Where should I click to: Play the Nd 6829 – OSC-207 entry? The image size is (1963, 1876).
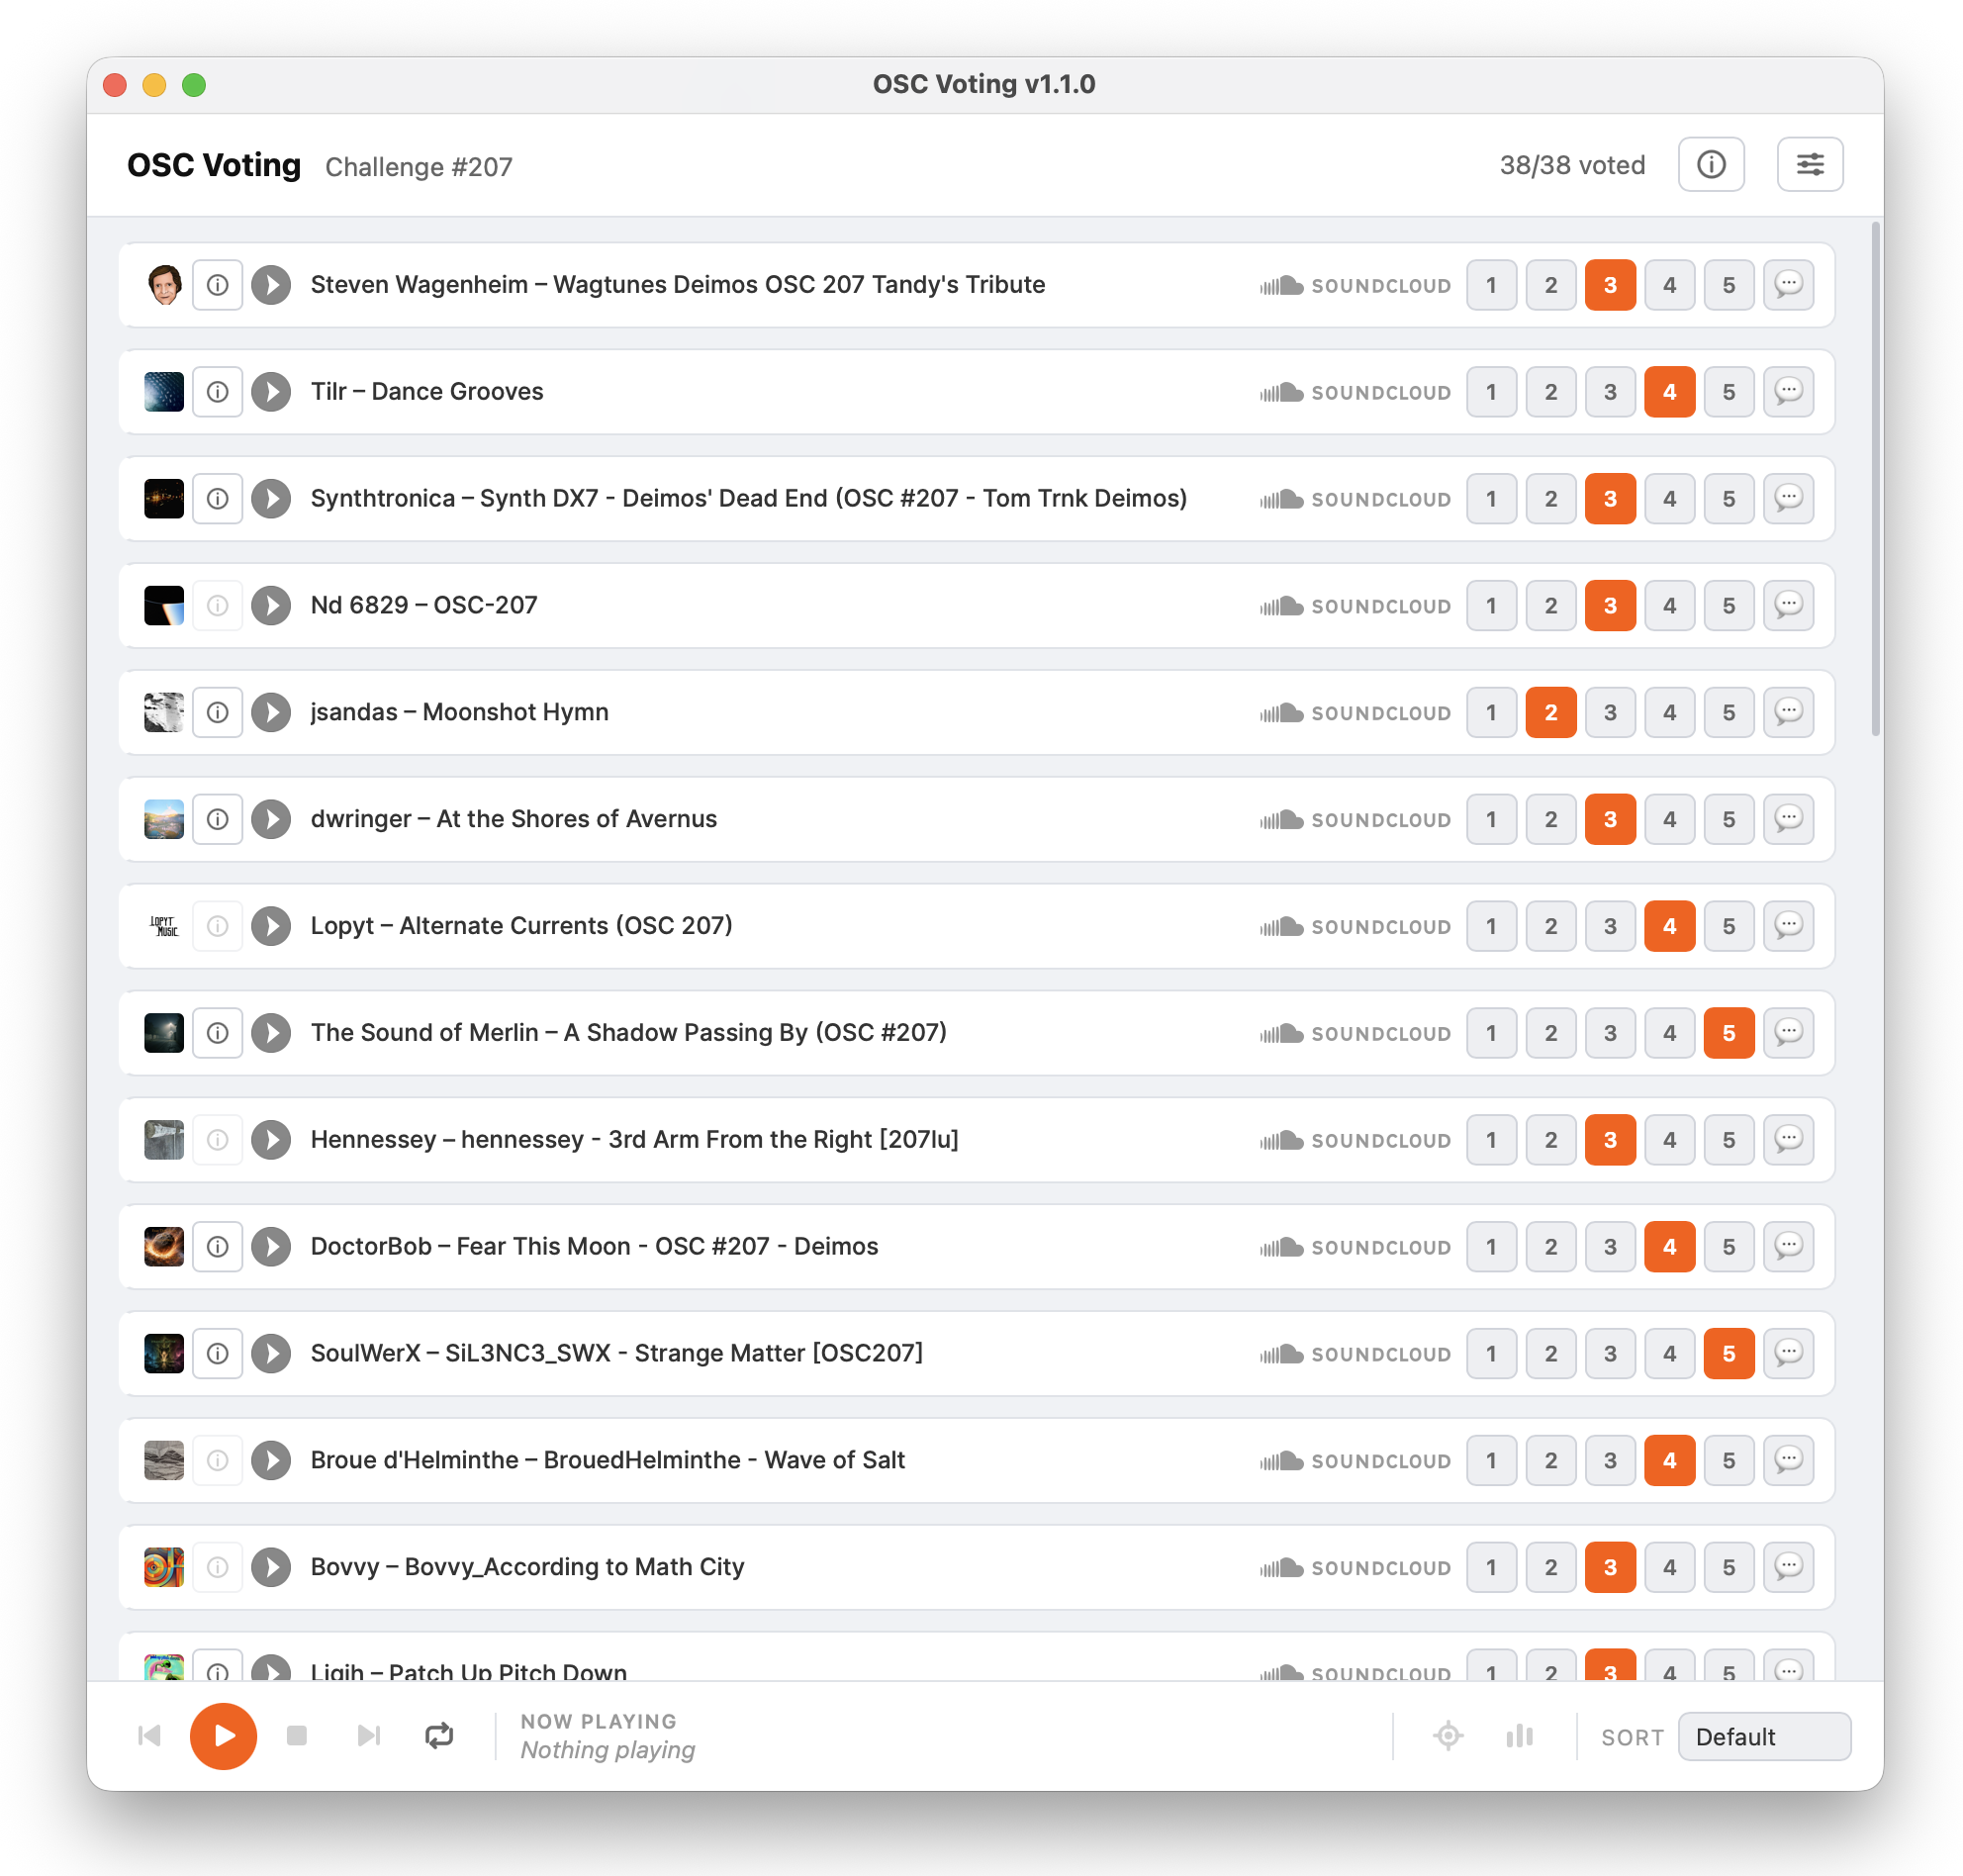point(271,605)
